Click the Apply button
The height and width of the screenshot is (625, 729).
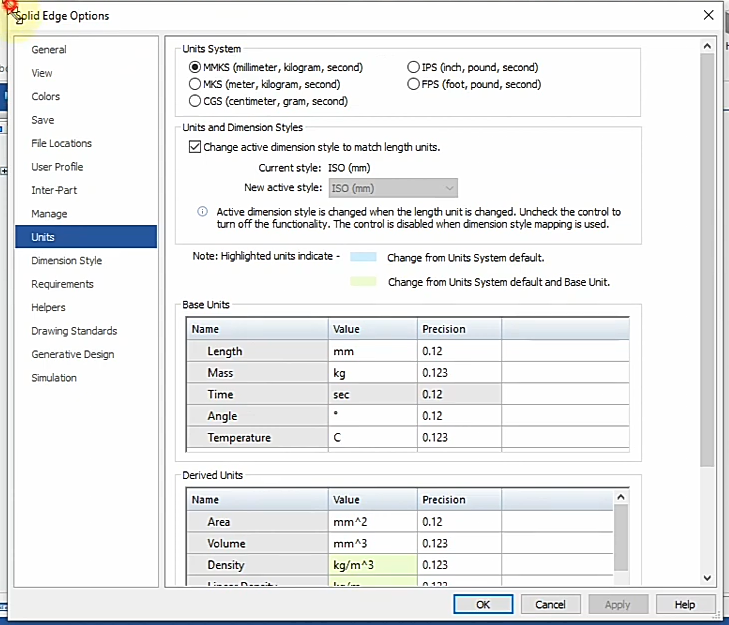(618, 604)
